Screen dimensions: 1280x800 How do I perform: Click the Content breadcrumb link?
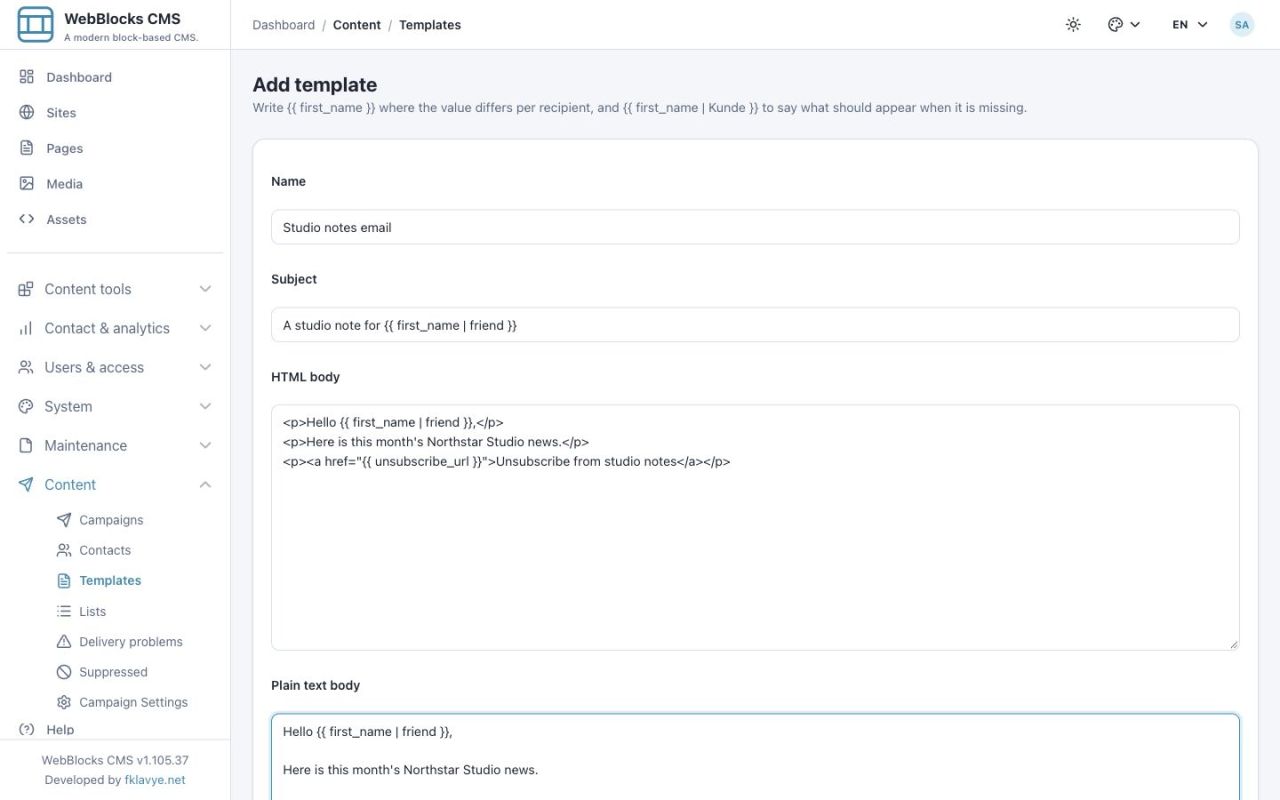pyautogui.click(x=357, y=25)
